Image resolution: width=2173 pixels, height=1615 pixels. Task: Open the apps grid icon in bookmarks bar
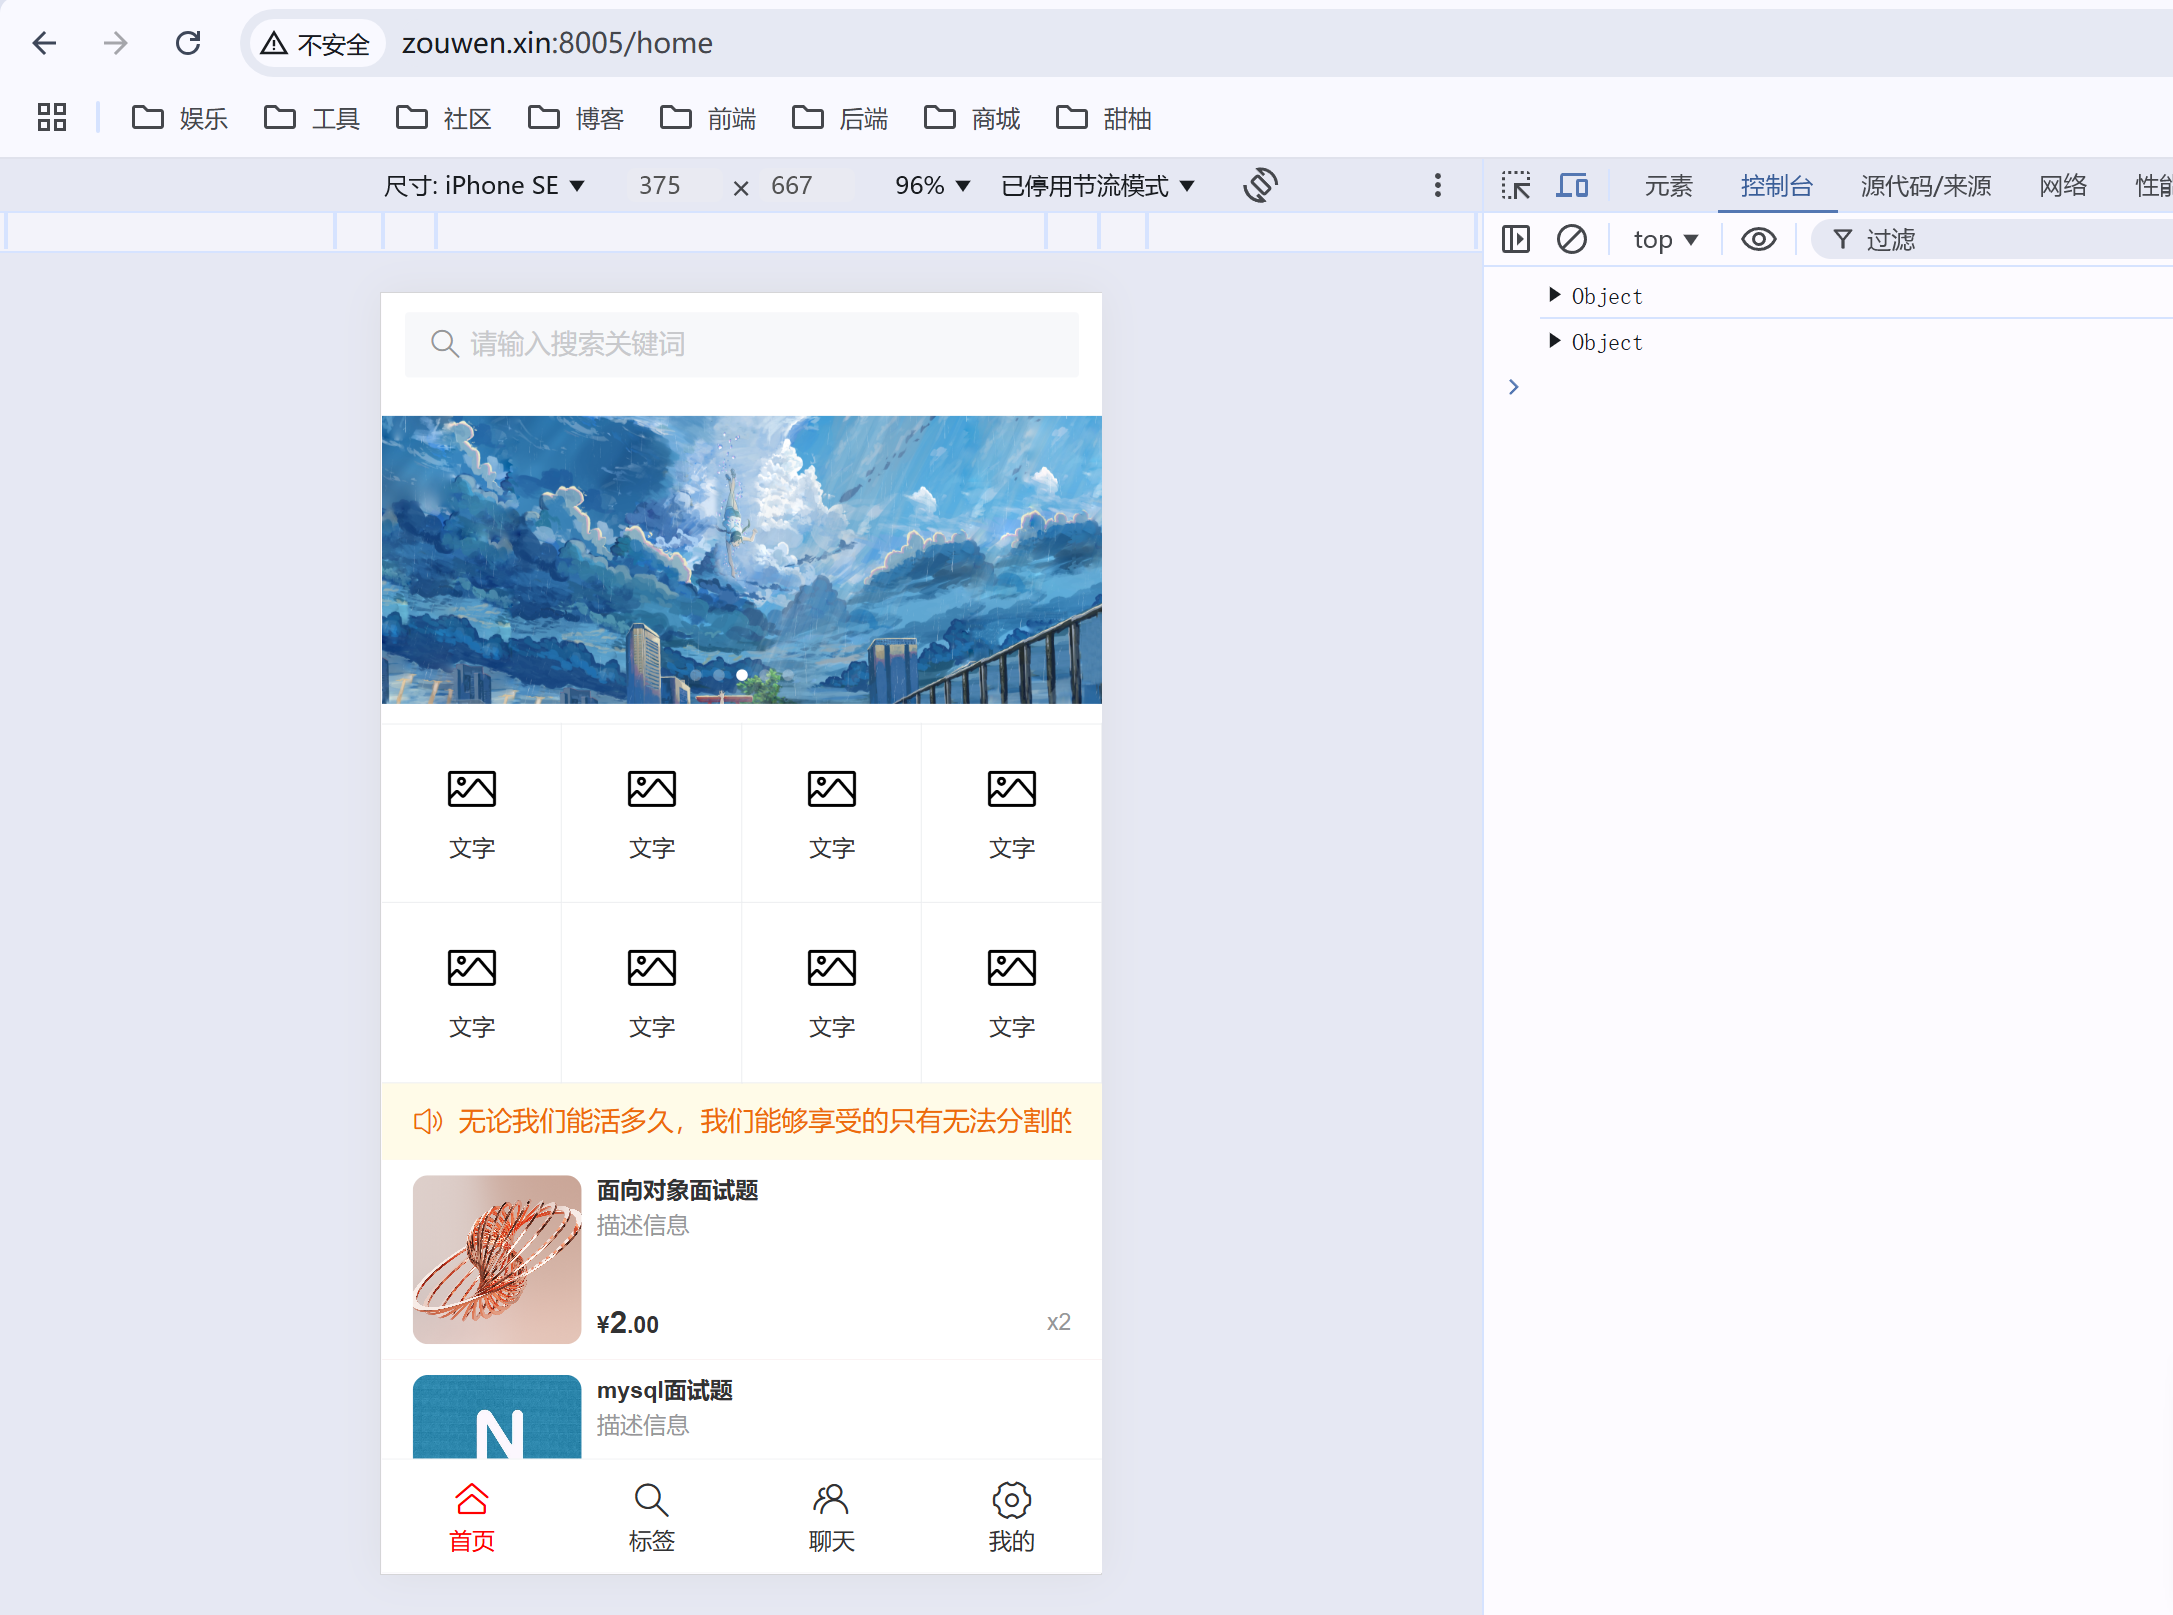click(52, 118)
